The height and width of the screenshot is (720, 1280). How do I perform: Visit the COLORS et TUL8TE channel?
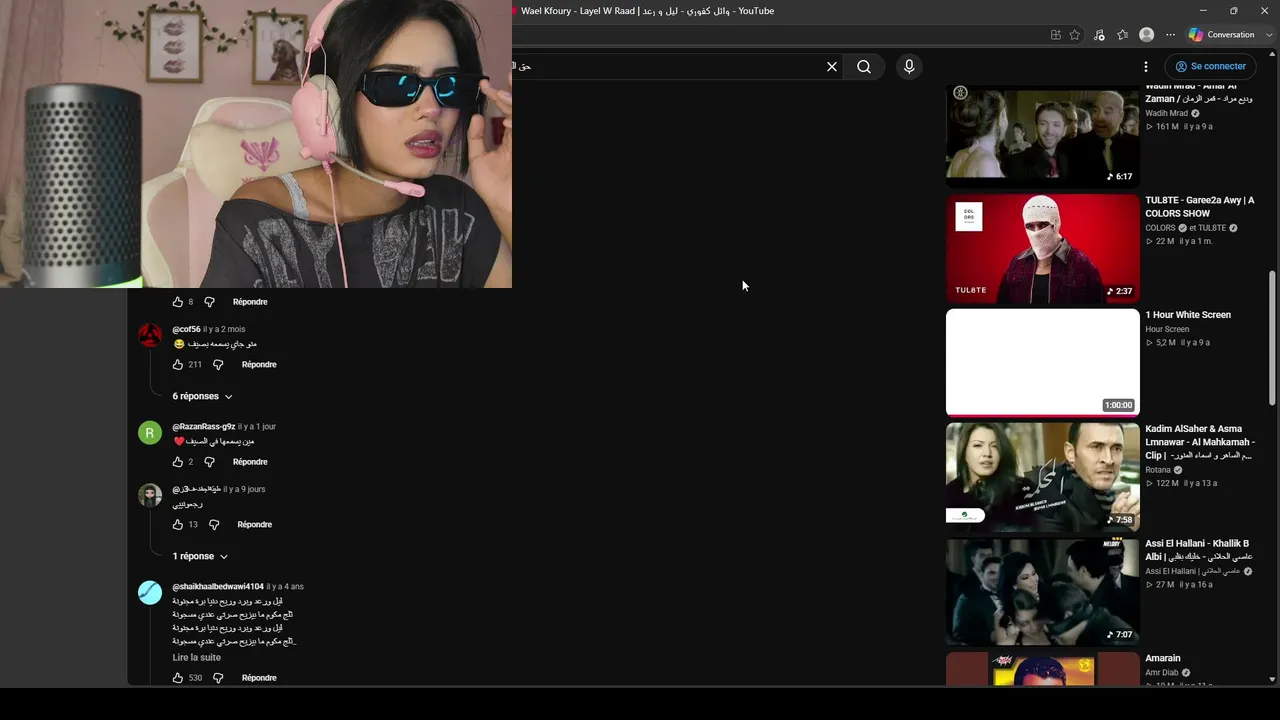(1186, 228)
